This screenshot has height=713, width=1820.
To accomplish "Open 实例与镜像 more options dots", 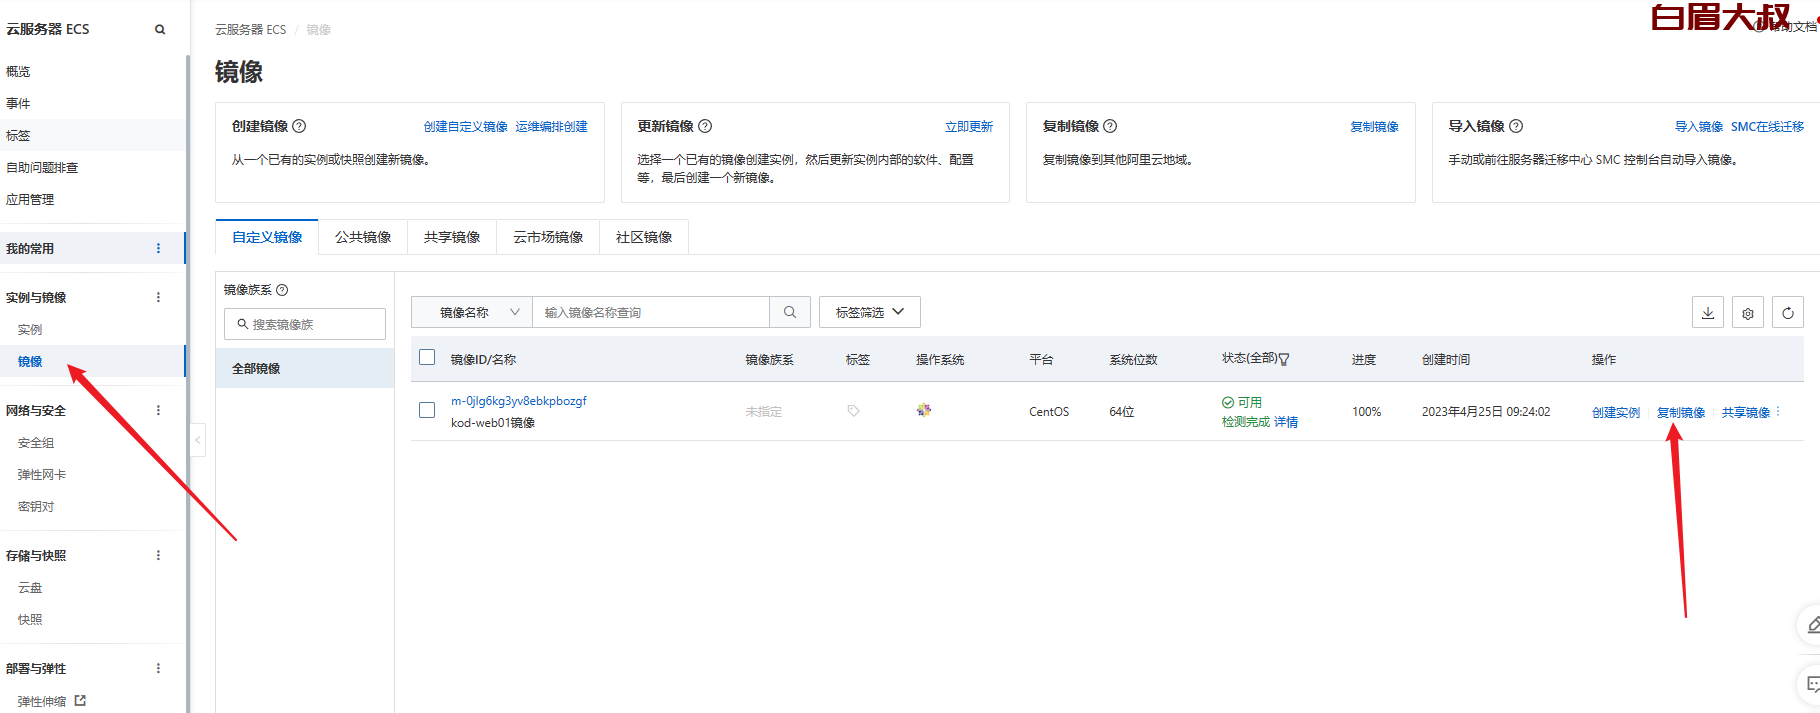I will (x=158, y=297).
